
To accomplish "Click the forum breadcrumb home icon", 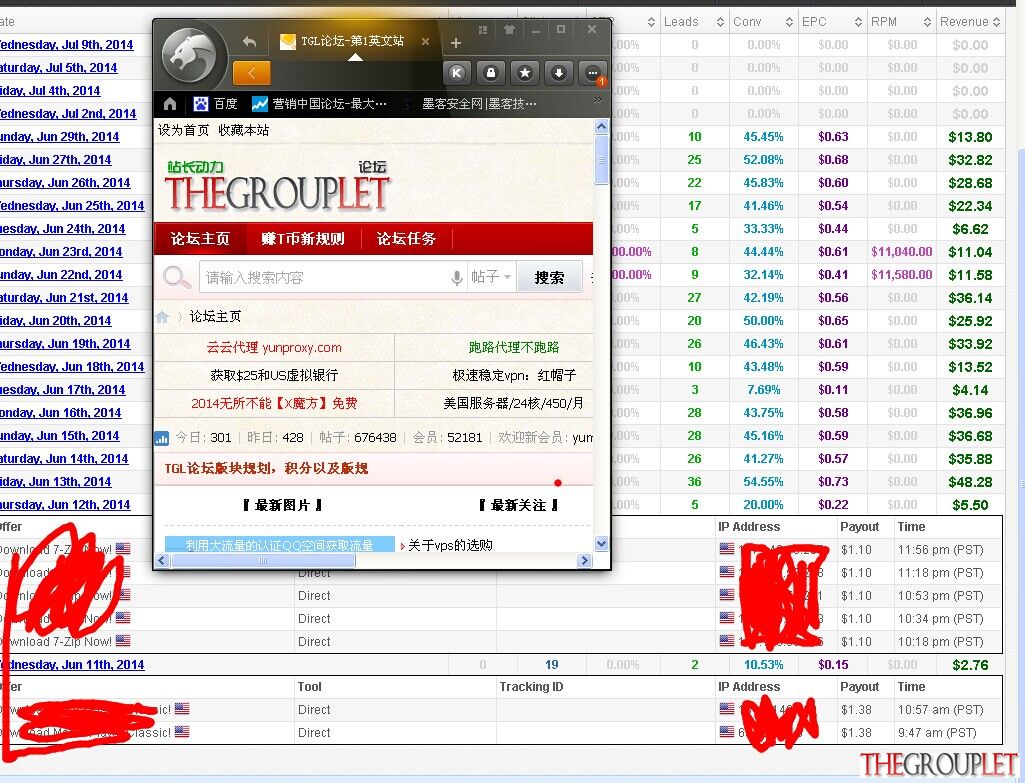I will 162,317.
